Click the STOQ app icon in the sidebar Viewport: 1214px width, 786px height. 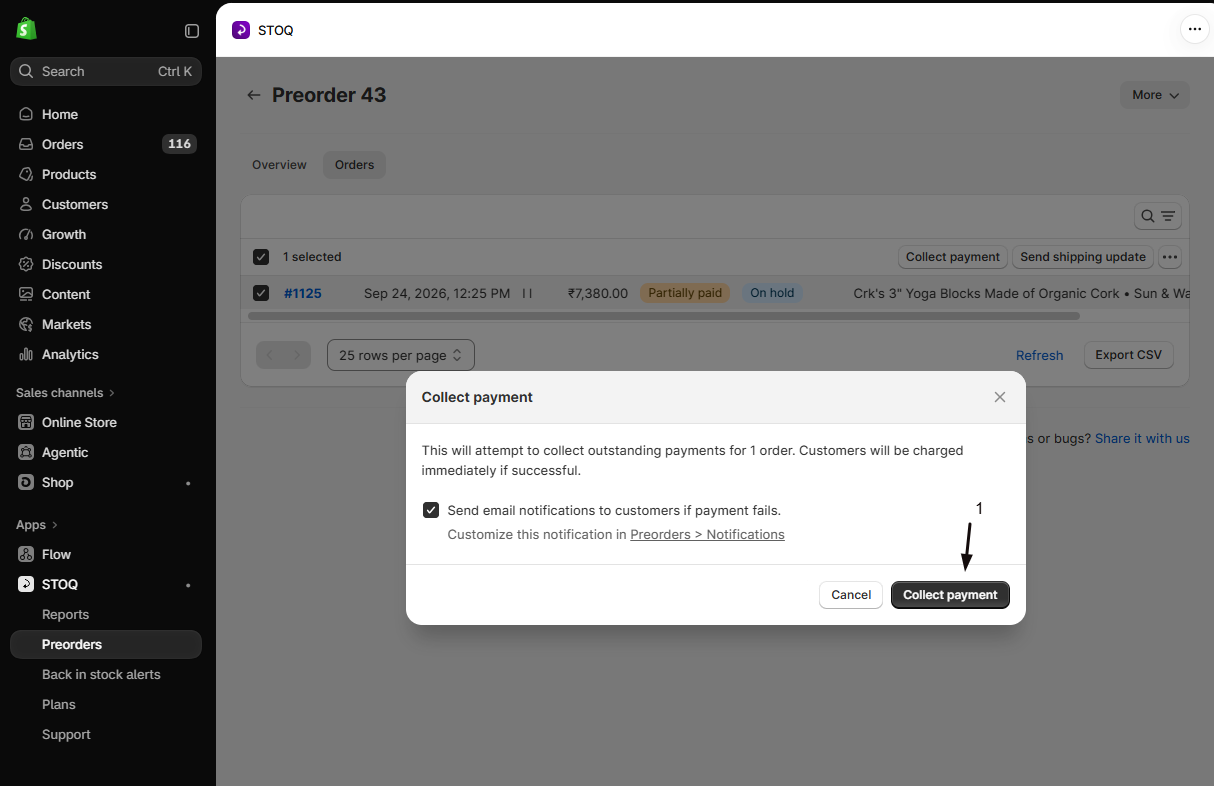coord(26,584)
